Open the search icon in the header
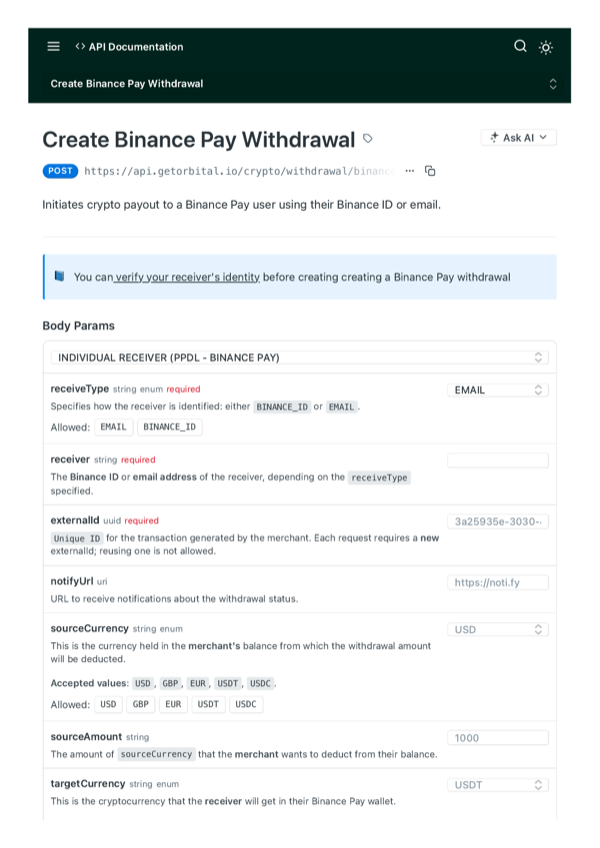The image size is (600, 848). 520,46
